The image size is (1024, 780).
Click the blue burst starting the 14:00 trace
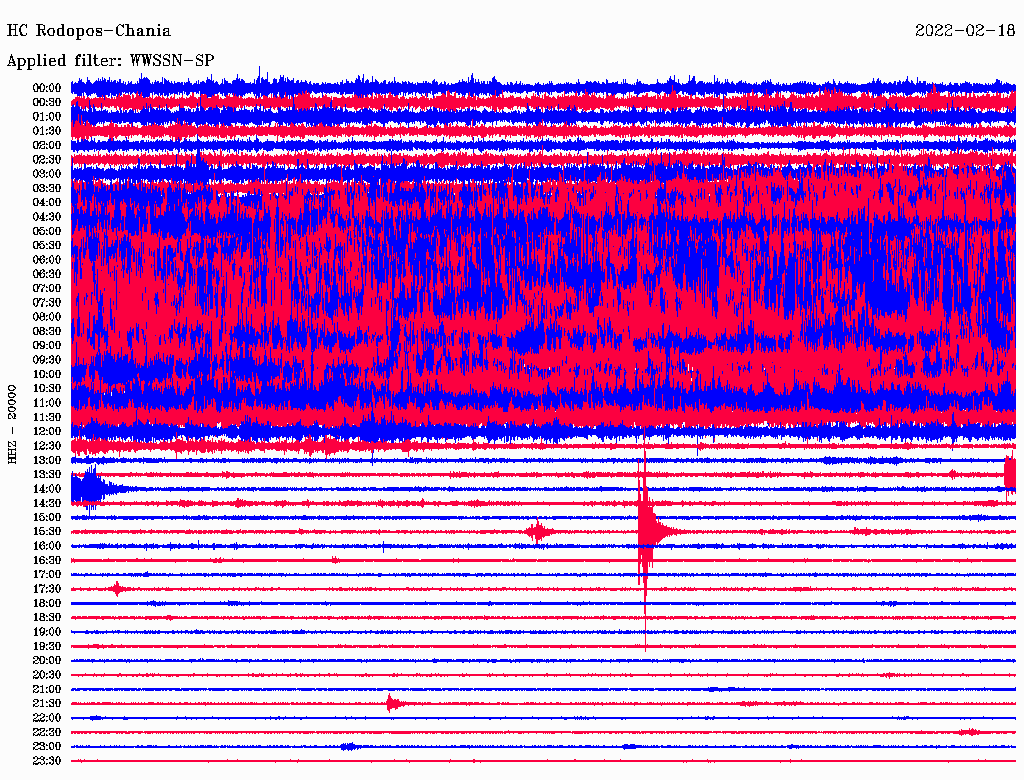point(90,488)
